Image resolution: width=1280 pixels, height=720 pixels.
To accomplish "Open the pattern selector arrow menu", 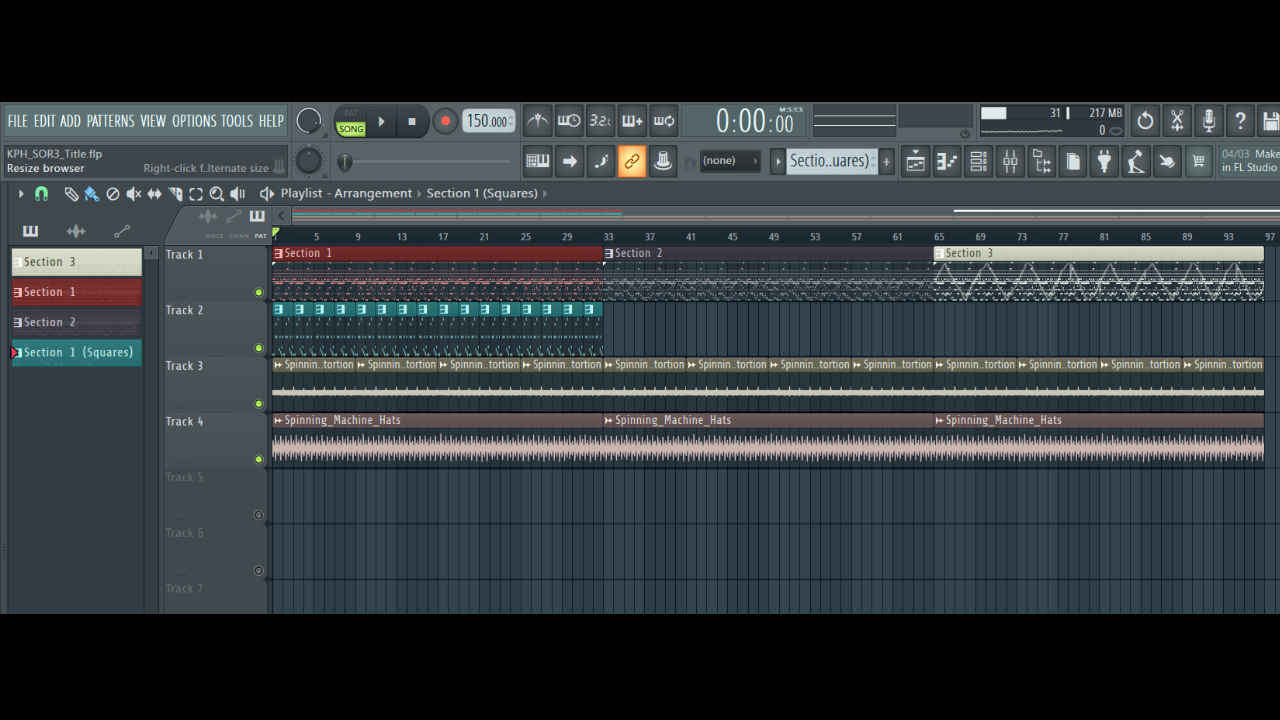I will (778, 161).
